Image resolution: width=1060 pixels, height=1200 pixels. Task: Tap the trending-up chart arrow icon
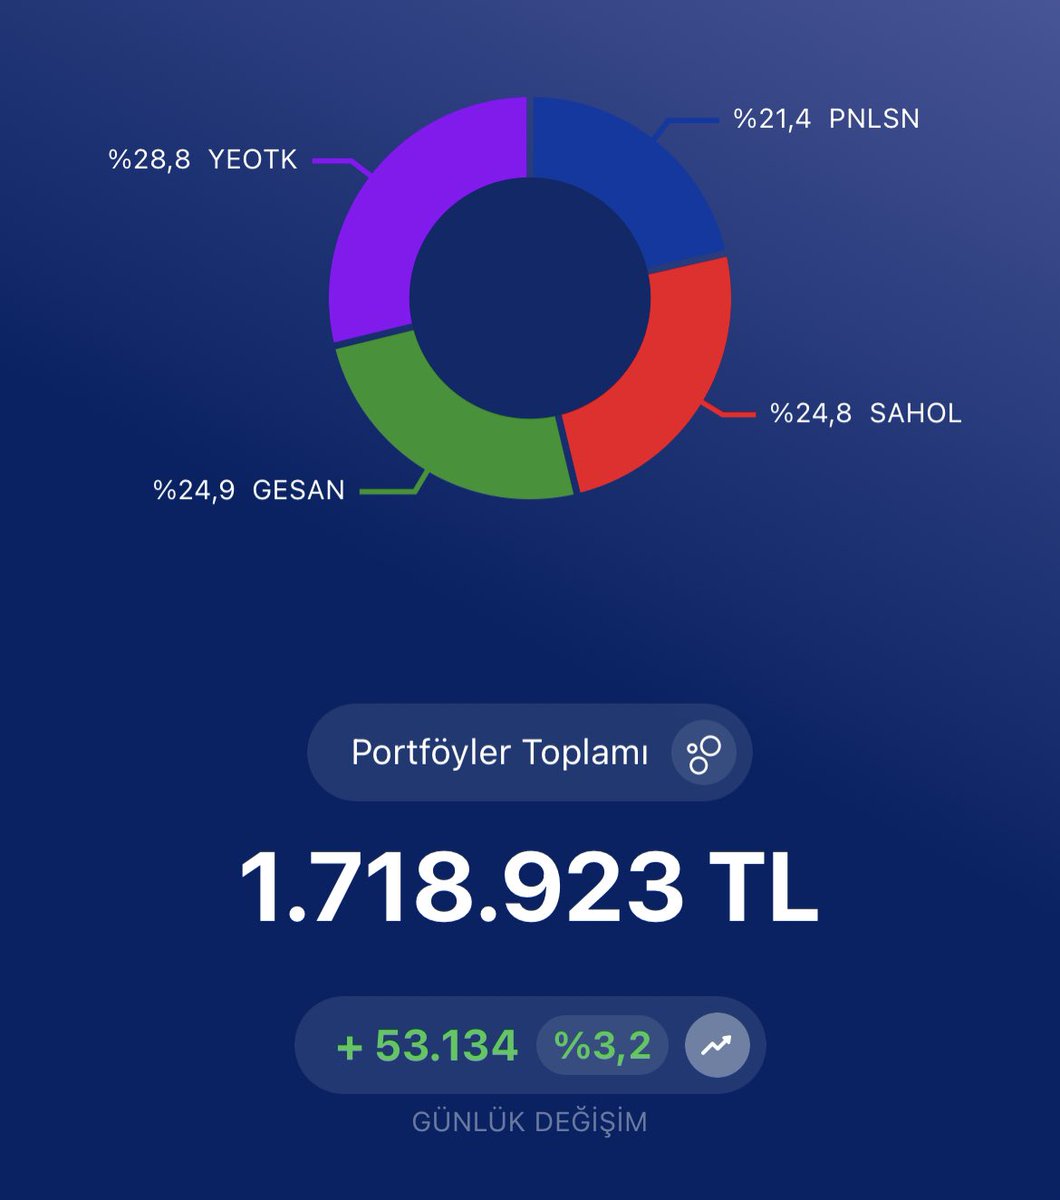pos(716,1045)
